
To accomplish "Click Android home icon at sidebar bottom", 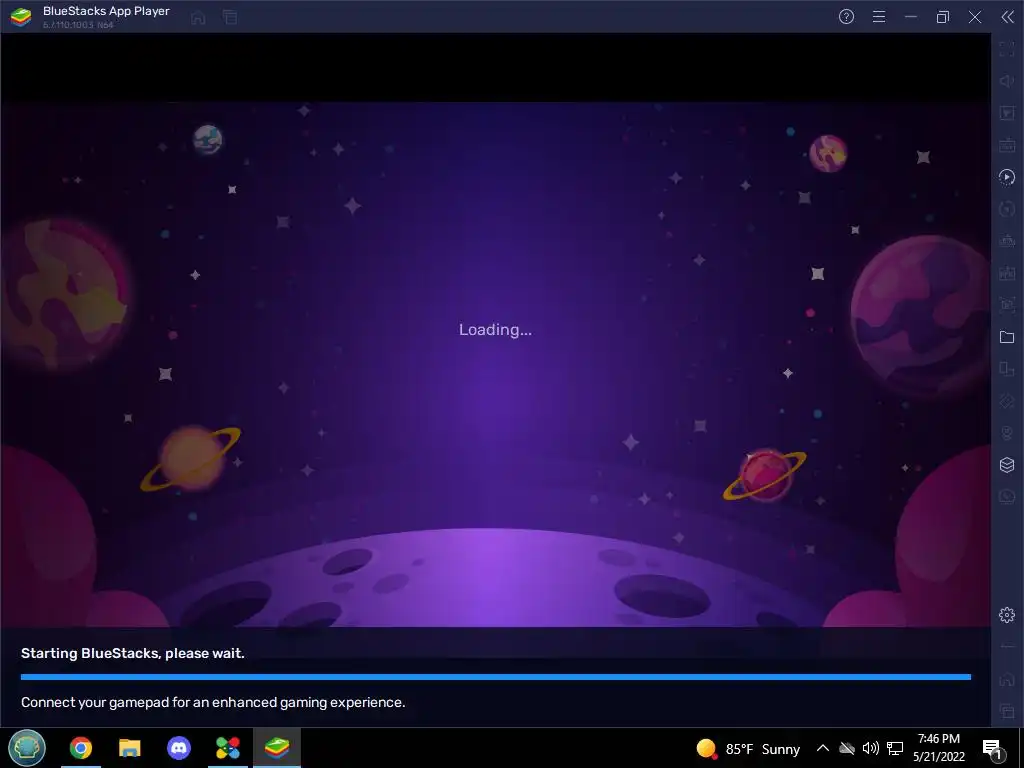I will [x=1007, y=679].
